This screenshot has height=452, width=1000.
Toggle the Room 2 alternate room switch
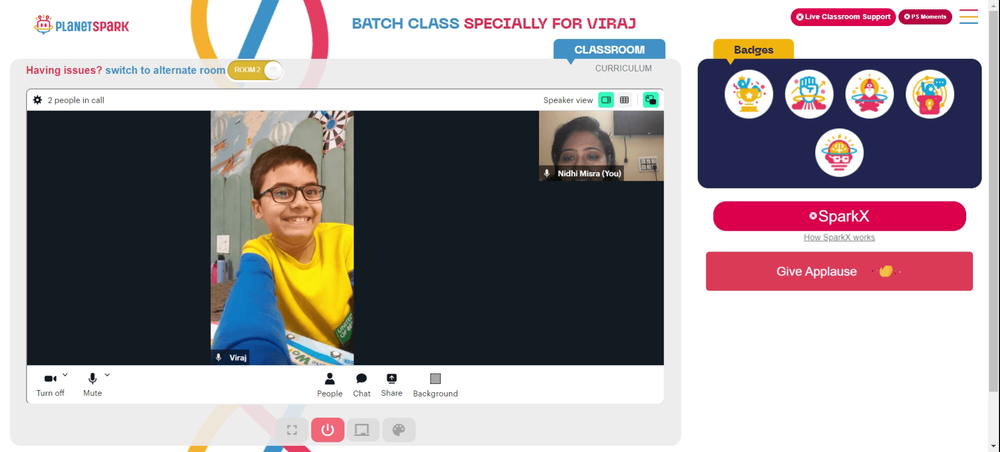point(255,70)
